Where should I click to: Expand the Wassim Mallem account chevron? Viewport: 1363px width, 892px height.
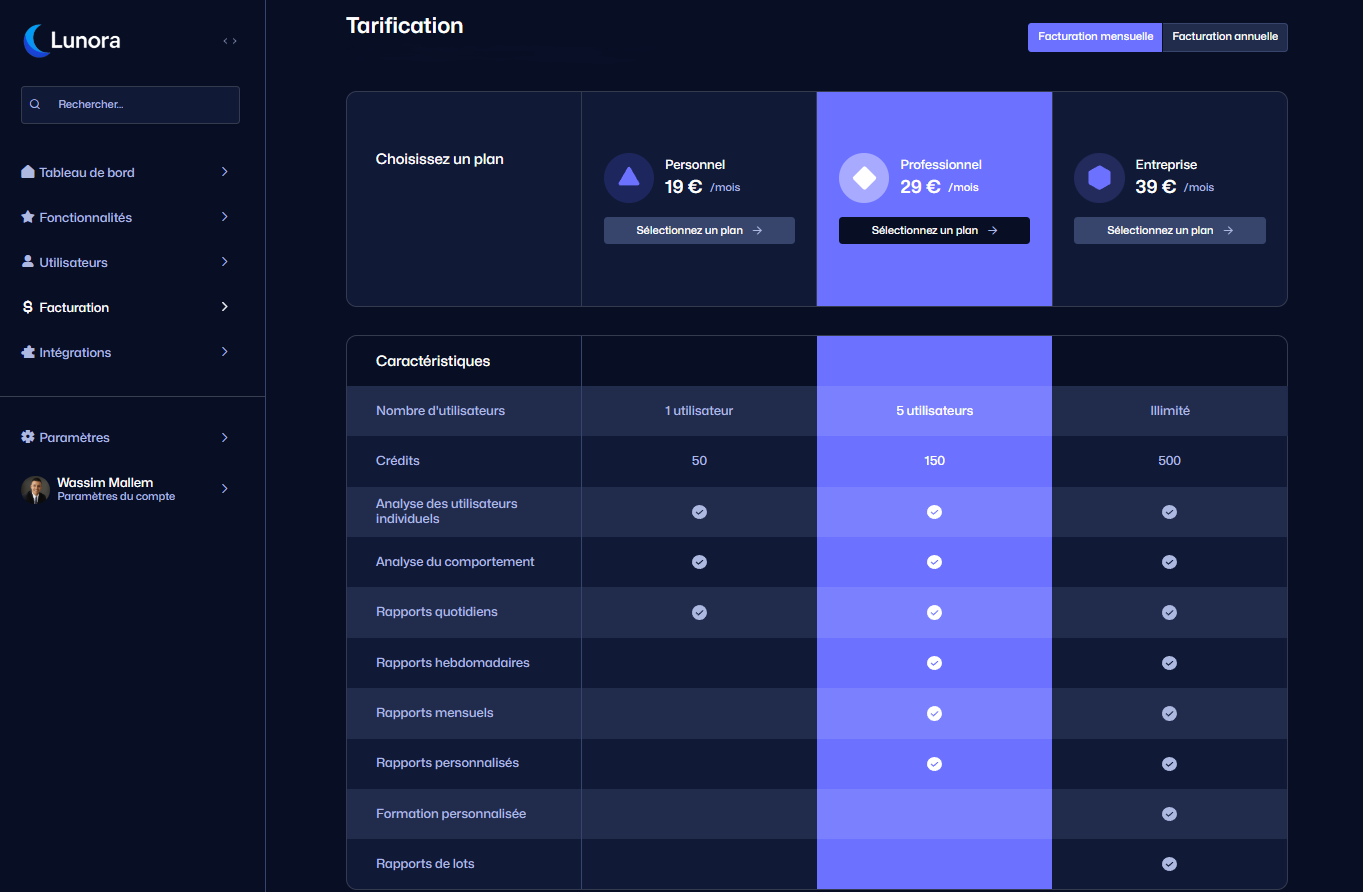pos(224,489)
